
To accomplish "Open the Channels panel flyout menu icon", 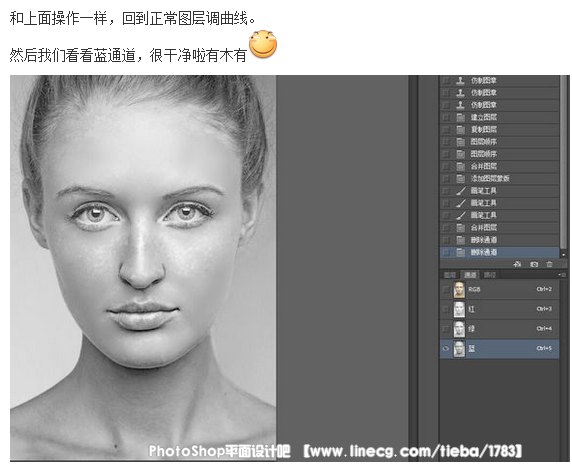I will click(x=562, y=274).
